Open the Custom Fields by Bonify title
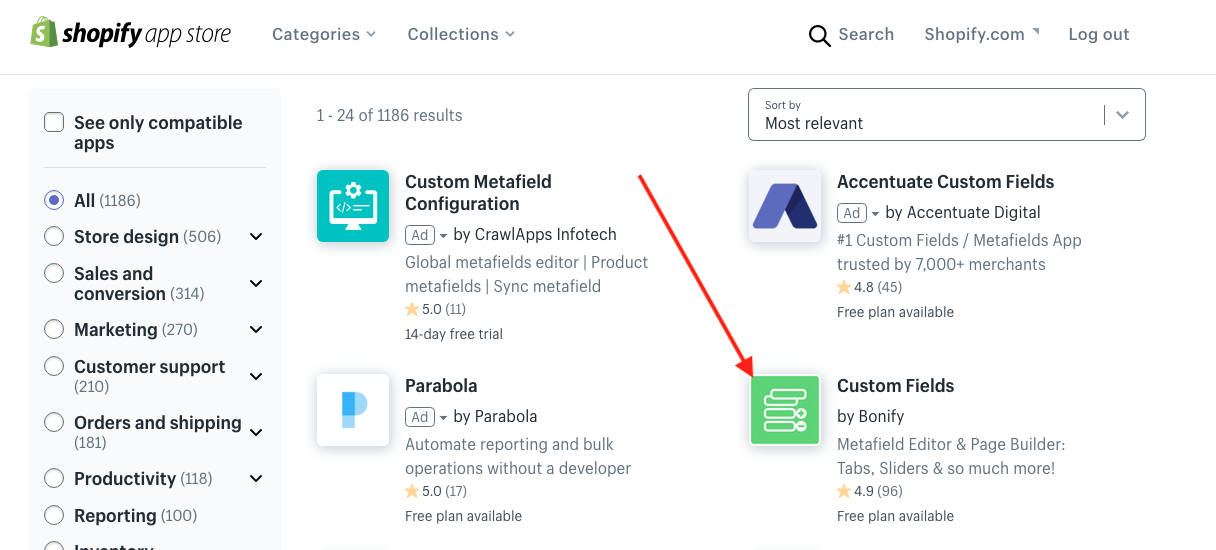 896,386
